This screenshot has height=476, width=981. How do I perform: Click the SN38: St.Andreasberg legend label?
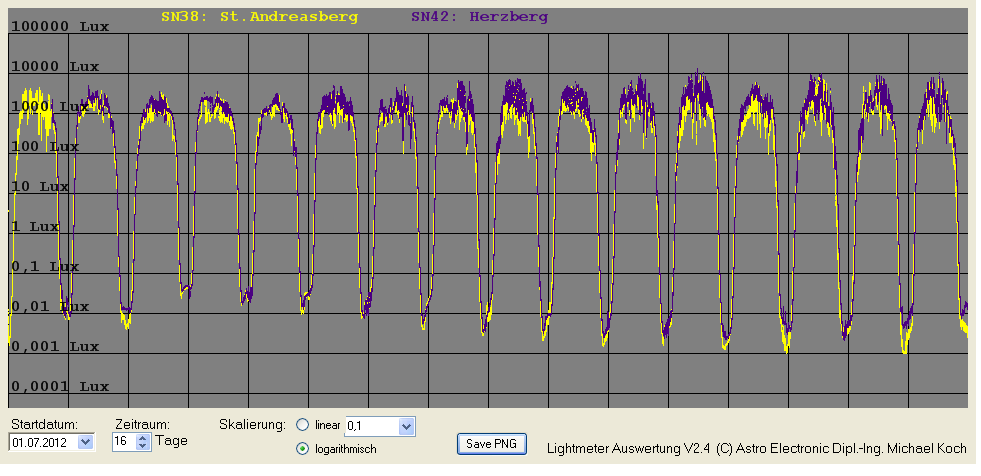[259, 17]
